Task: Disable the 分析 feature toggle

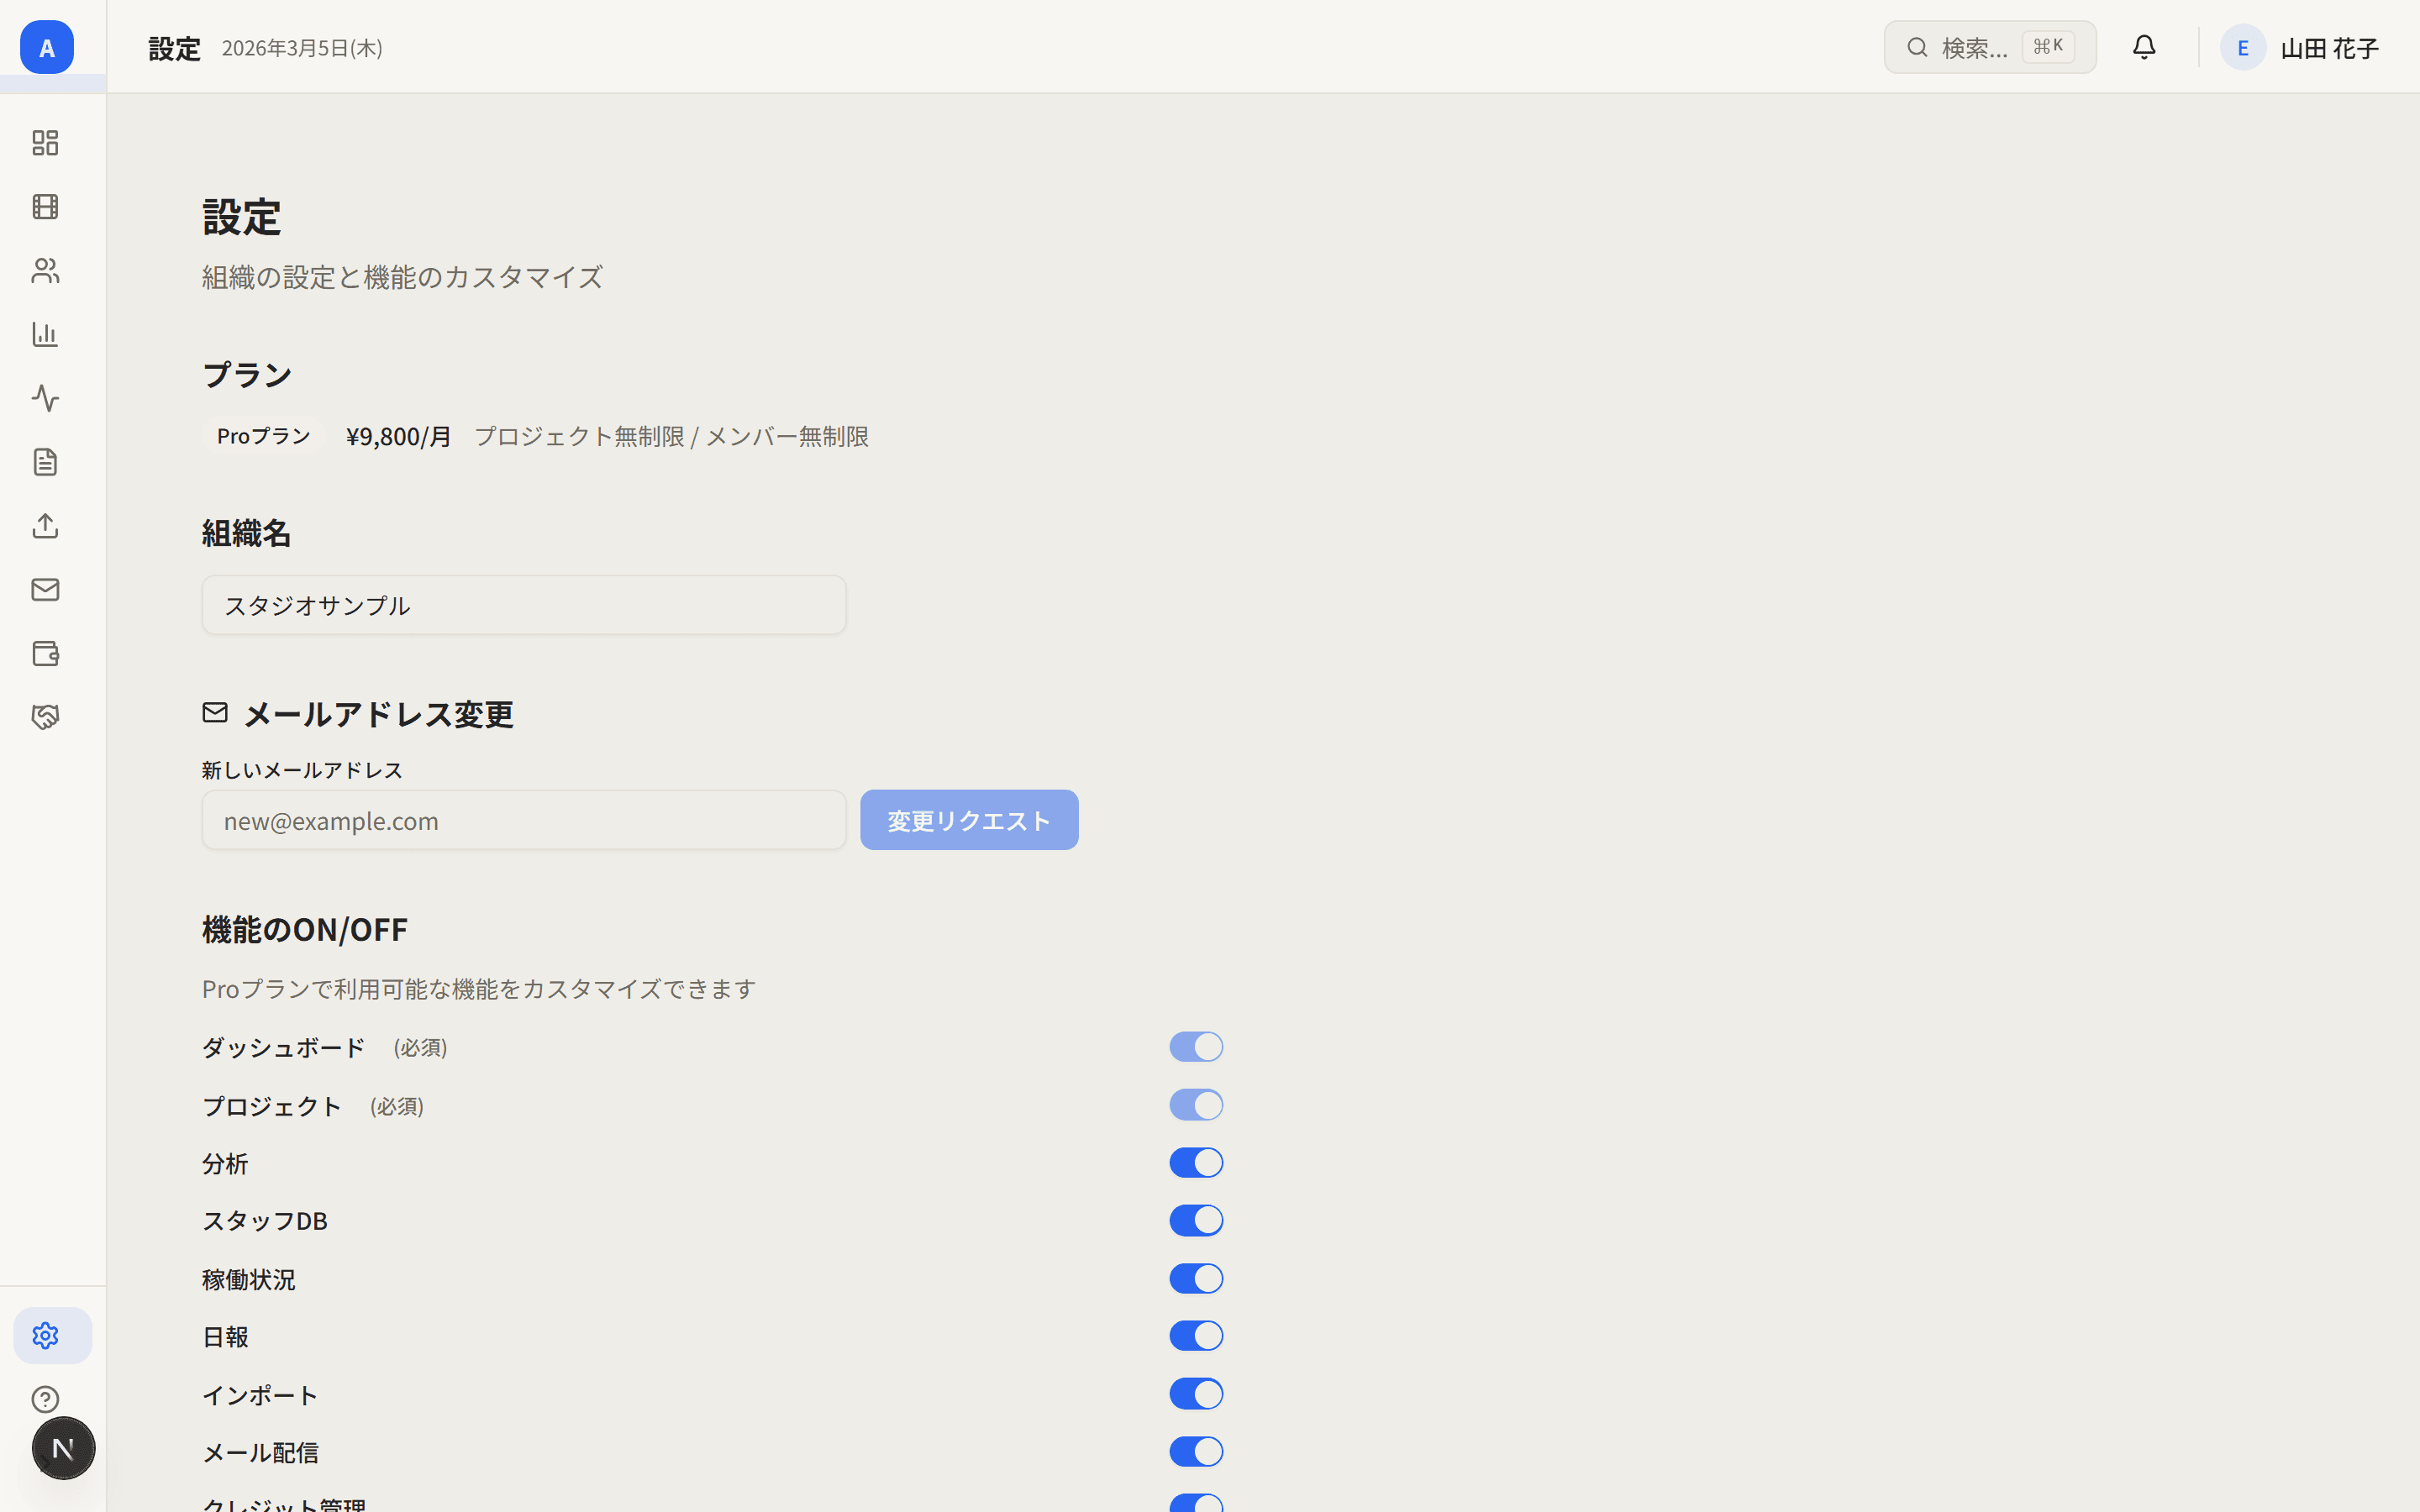Action: pyautogui.click(x=1196, y=1162)
